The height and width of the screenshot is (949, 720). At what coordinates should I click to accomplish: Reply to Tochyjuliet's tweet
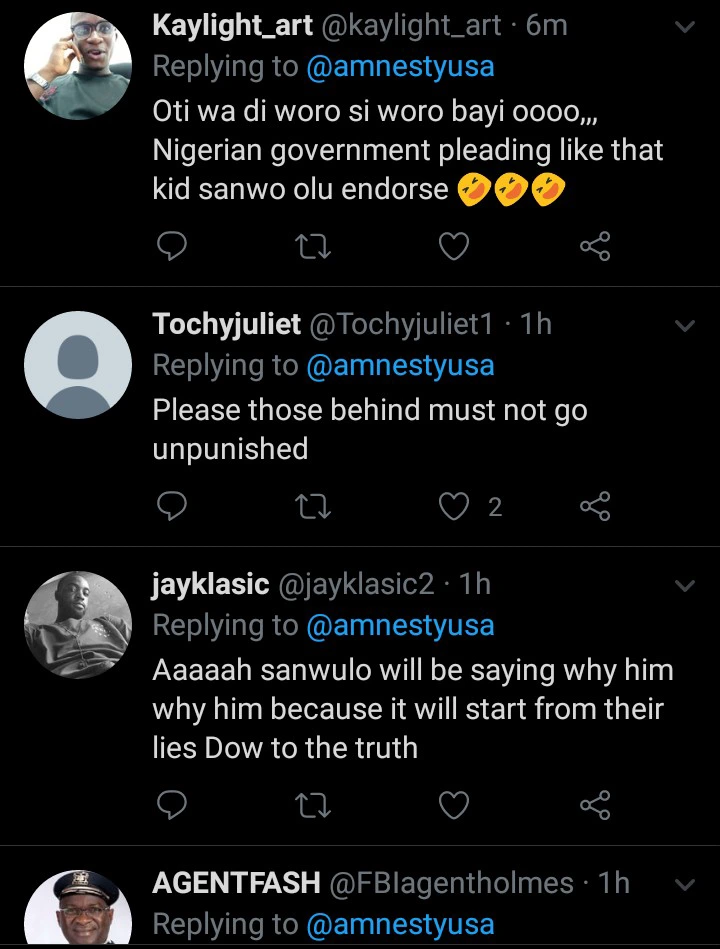[x=172, y=507]
